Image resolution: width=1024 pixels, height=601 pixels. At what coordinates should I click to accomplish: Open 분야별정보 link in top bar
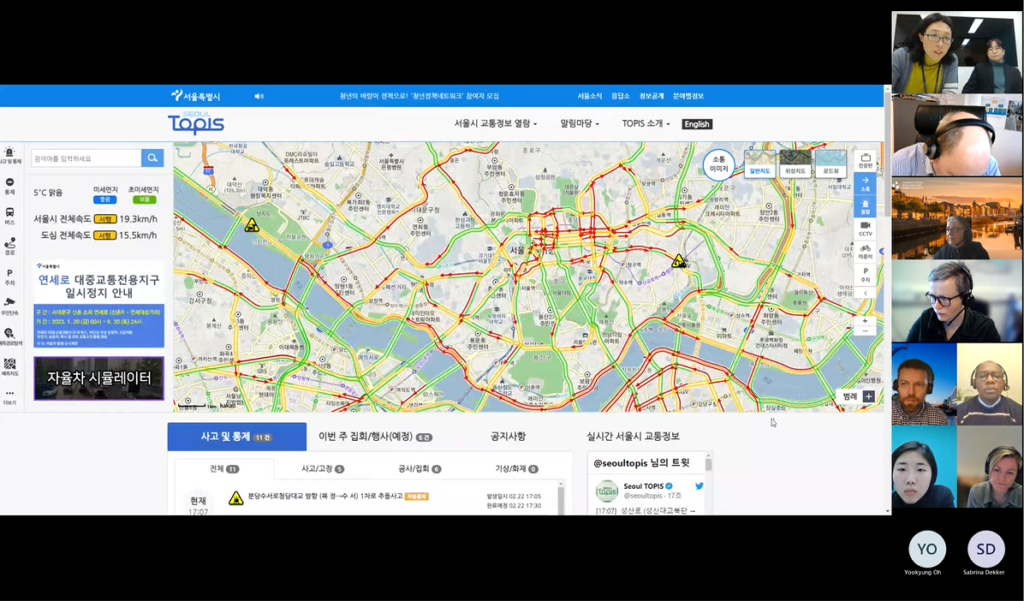tap(688, 96)
